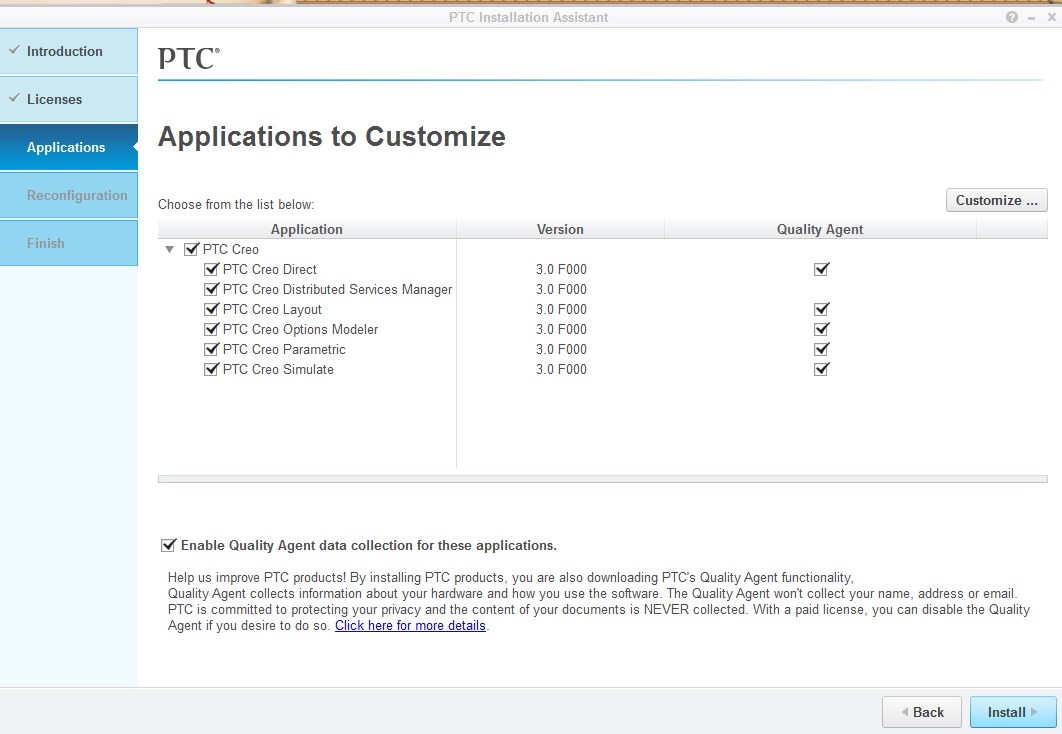Viewport: 1062px width, 734px height.
Task: Uncheck the PTC Creo Direct application
Action: [x=211, y=268]
